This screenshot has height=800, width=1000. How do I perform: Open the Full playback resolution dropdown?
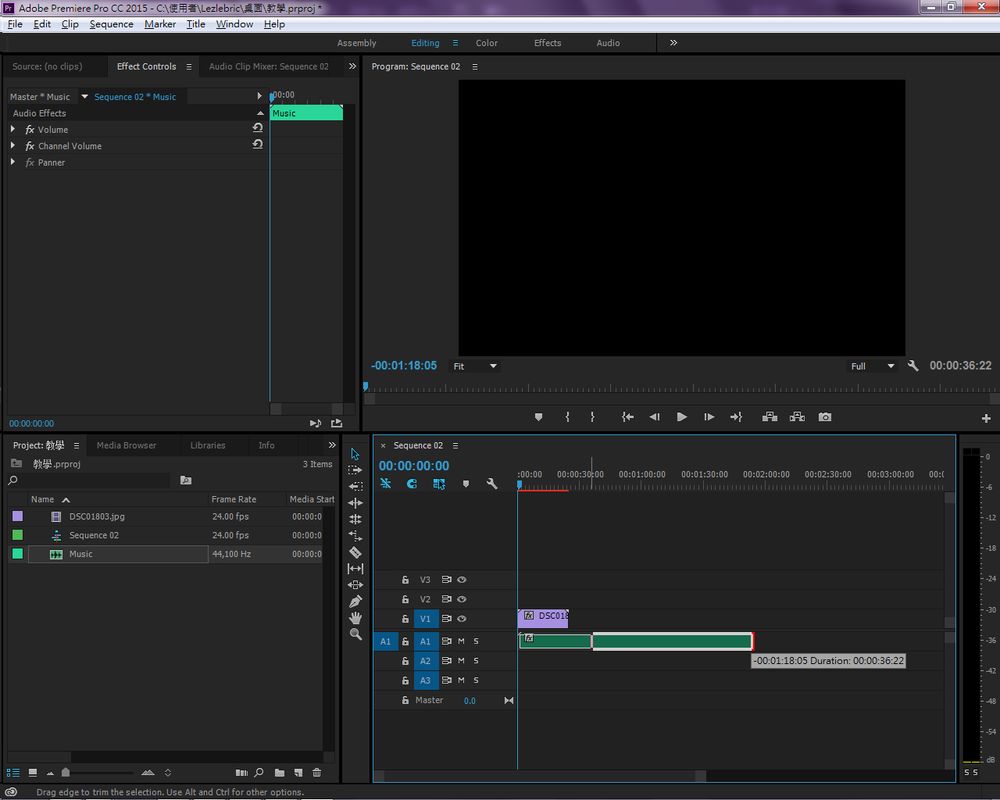click(872, 366)
